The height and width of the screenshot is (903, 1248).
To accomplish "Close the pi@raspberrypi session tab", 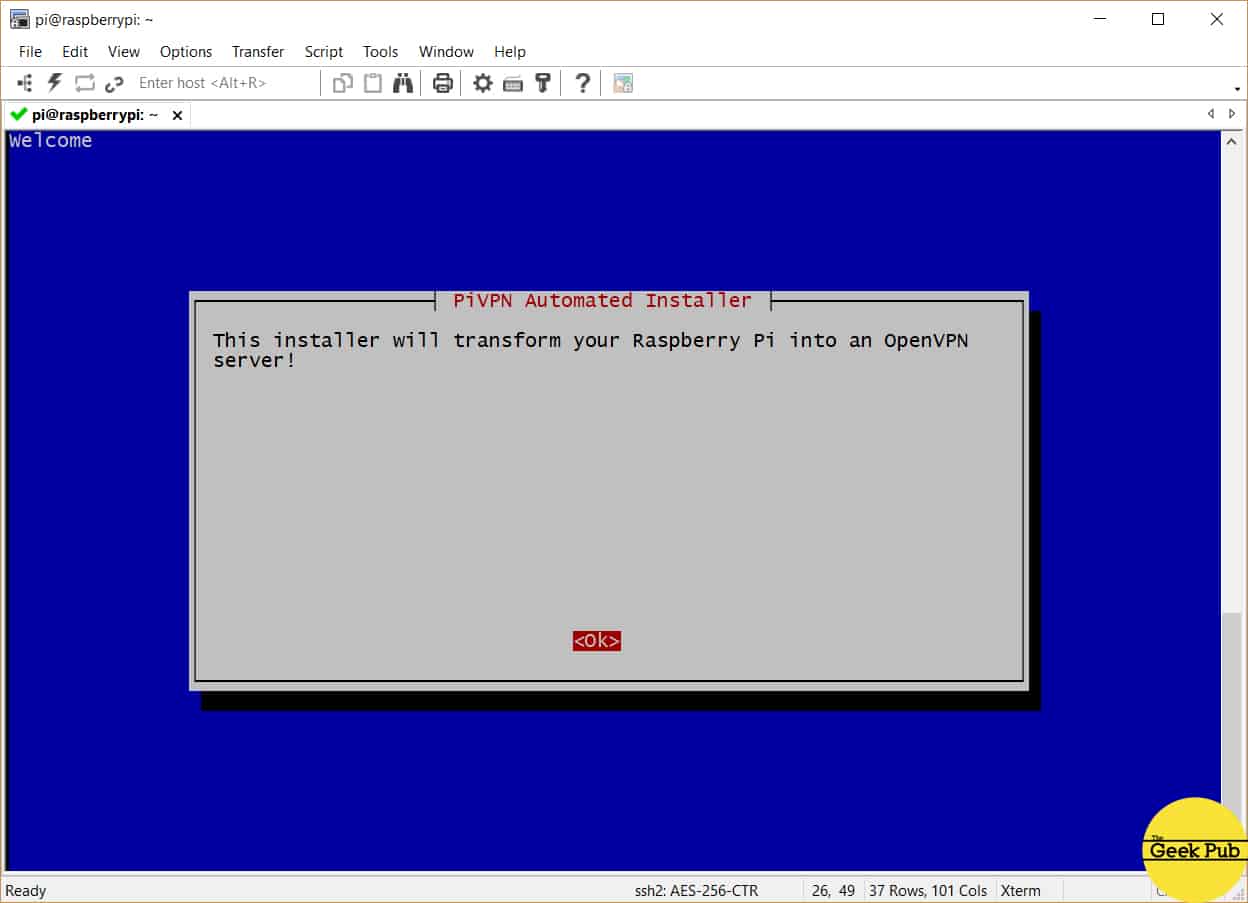I will pos(177,114).
